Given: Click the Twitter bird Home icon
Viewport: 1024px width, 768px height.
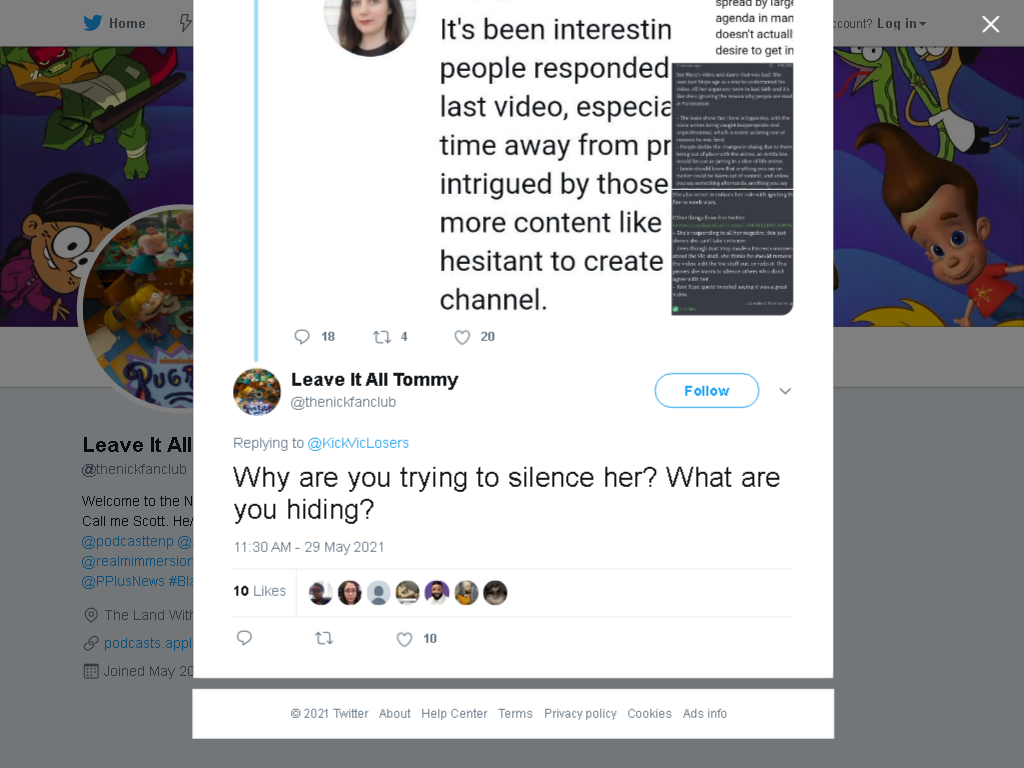Looking at the screenshot, I should [x=92, y=24].
